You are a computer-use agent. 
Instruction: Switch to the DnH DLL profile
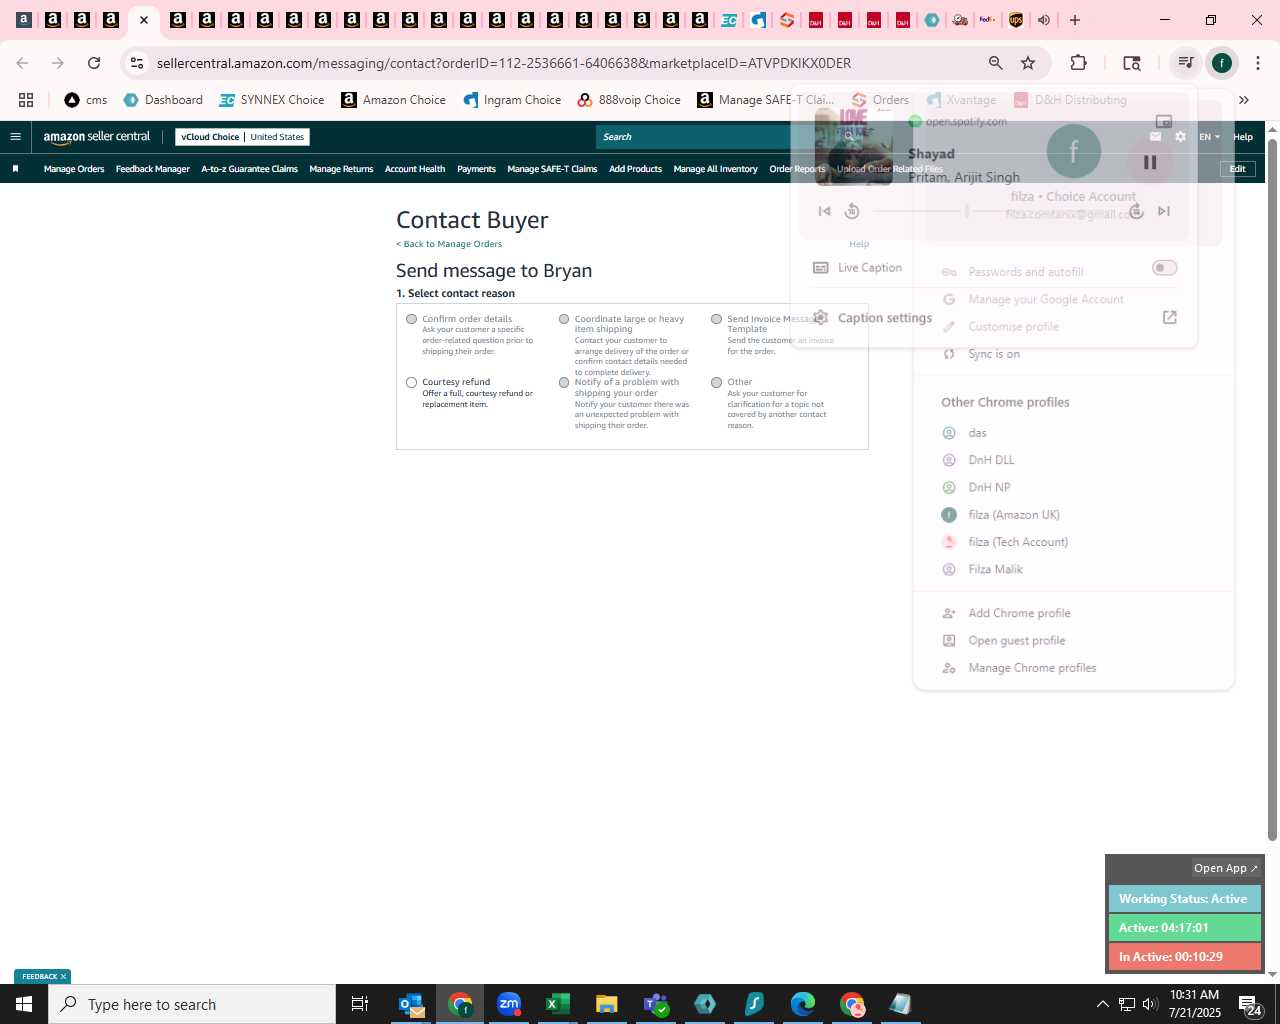[1073, 460]
